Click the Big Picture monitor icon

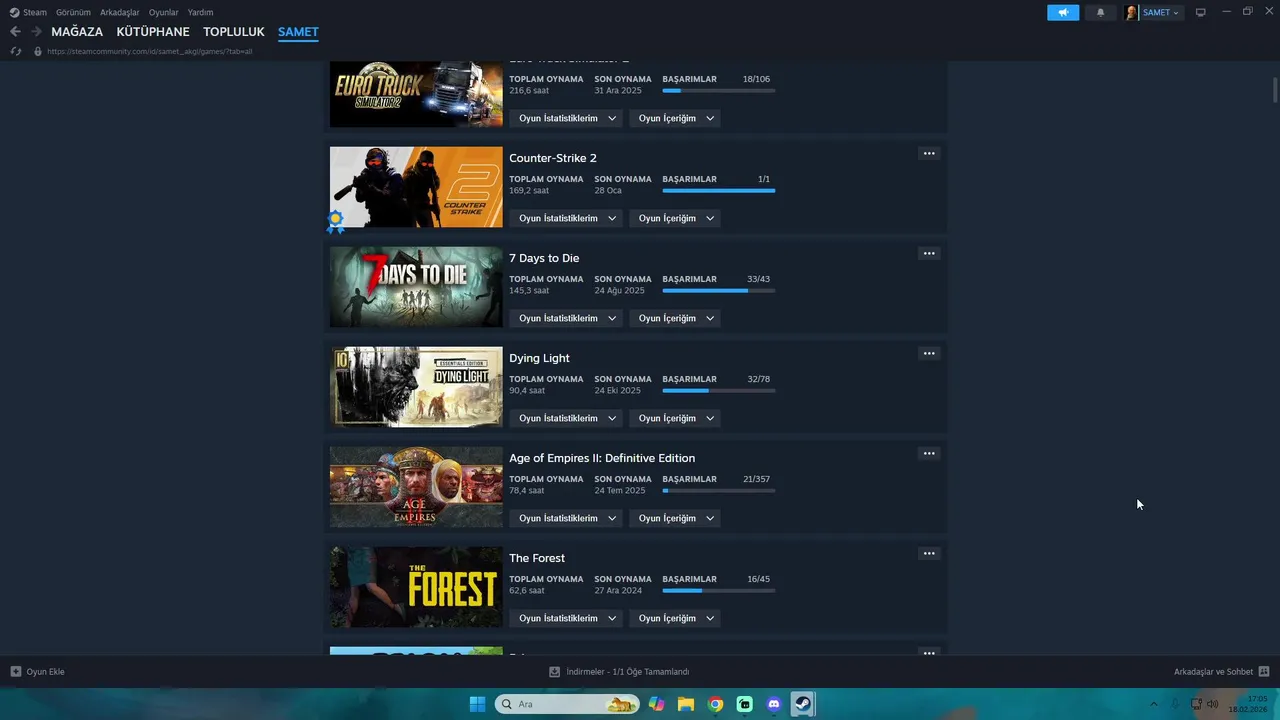pos(1201,12)
